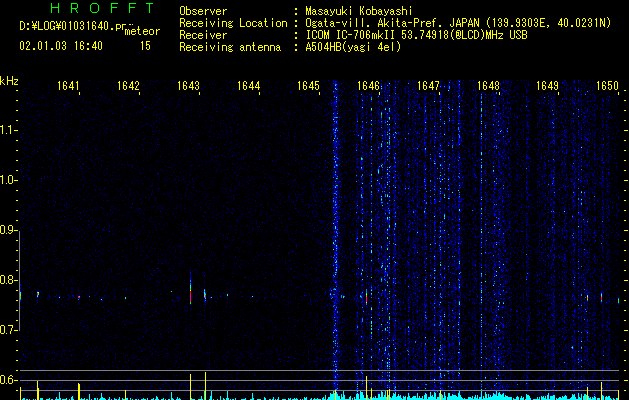The image size is (629, 400).
Task: Click the 0.7 kHz axis label
Action: coord(8,330)
